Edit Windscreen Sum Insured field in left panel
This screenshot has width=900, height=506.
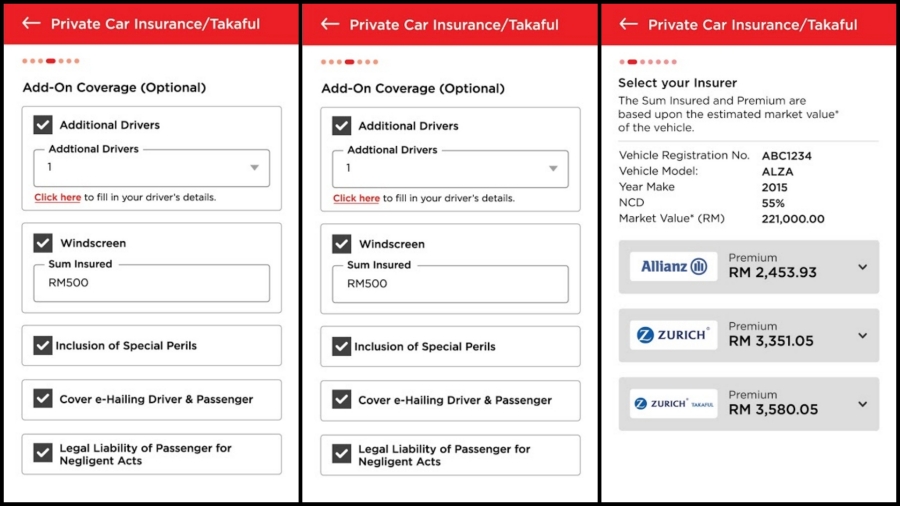pos(152,283)
